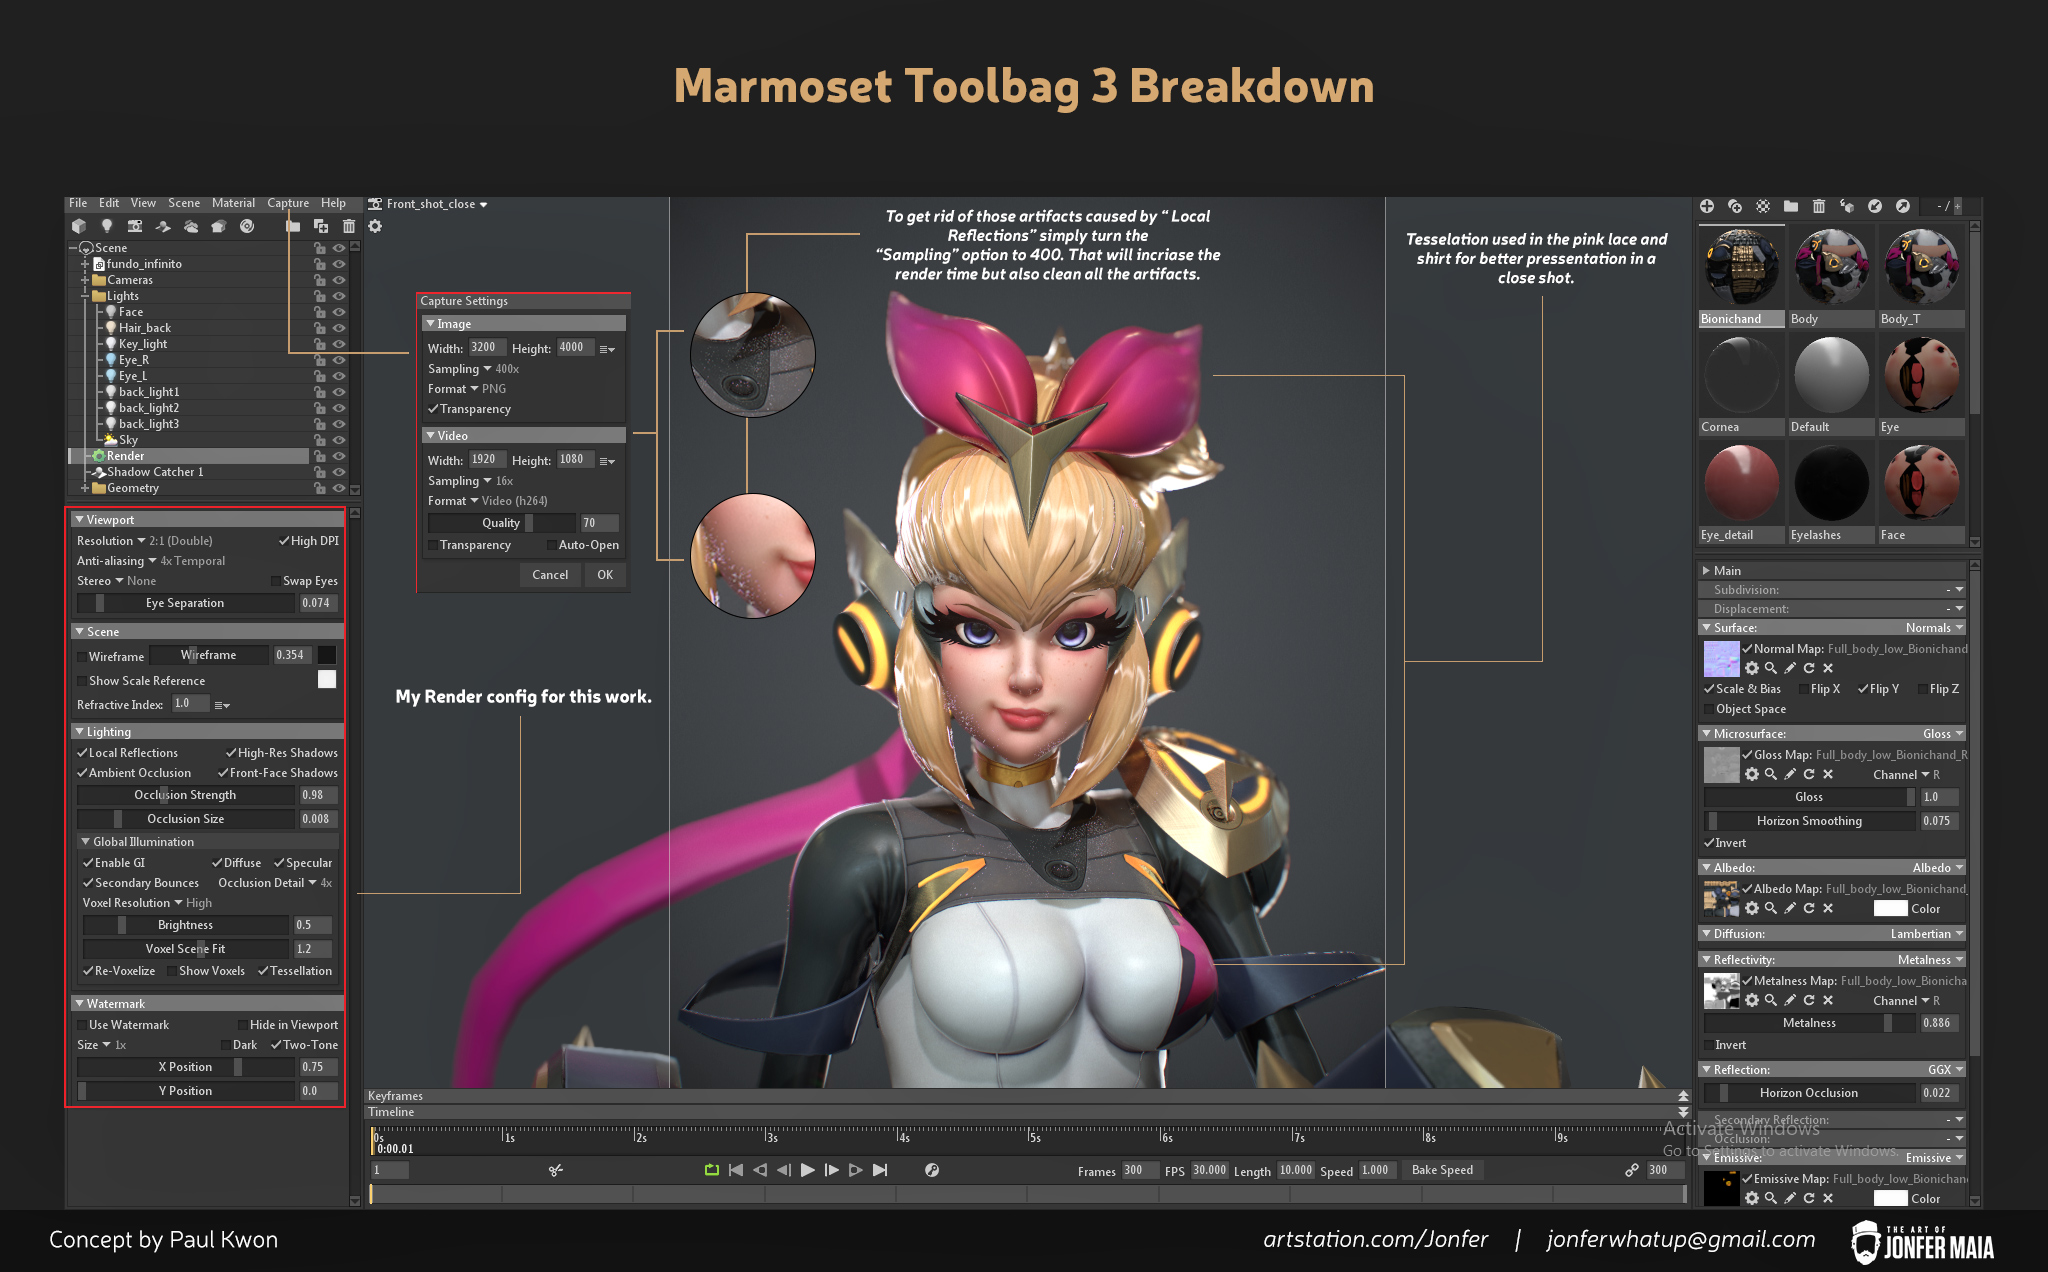Enable the Use Watermark checkbox
The height and width of the screenshot is (1272, 2048).
point(82,1025)
